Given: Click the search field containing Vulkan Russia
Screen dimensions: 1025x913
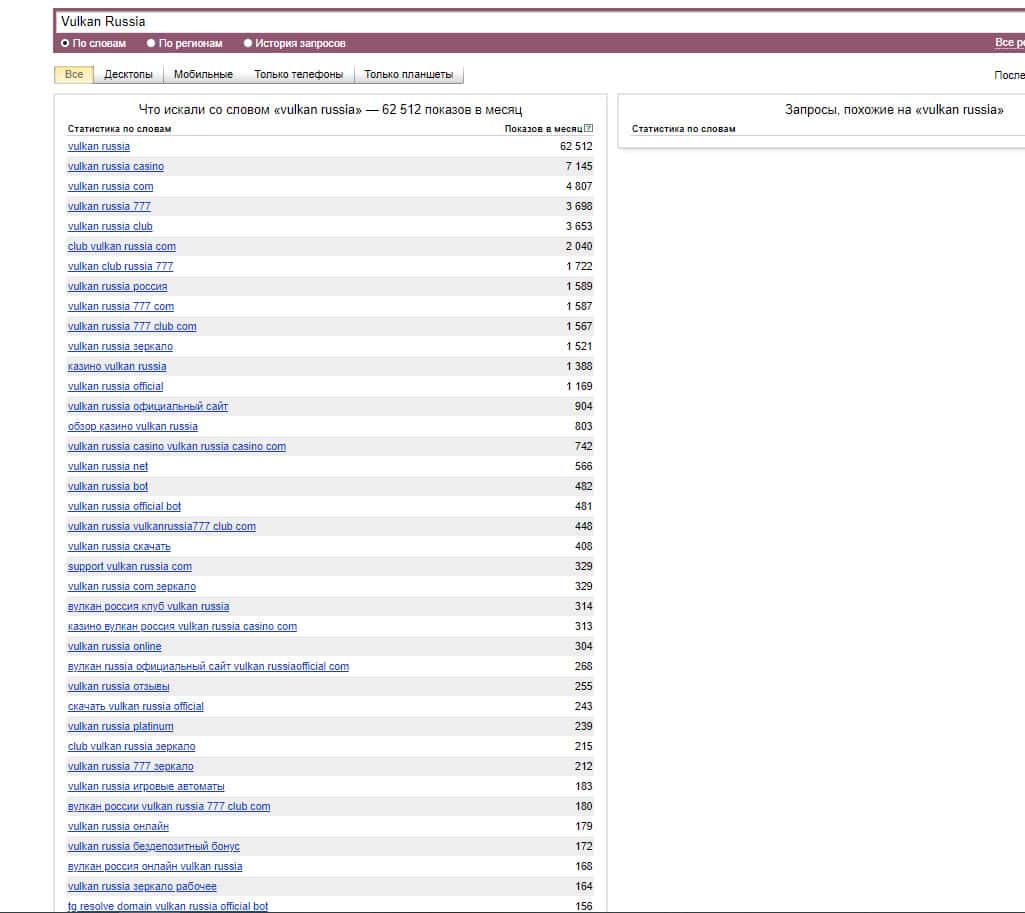Looking at the screenshot, I should [x=500, y=21].
